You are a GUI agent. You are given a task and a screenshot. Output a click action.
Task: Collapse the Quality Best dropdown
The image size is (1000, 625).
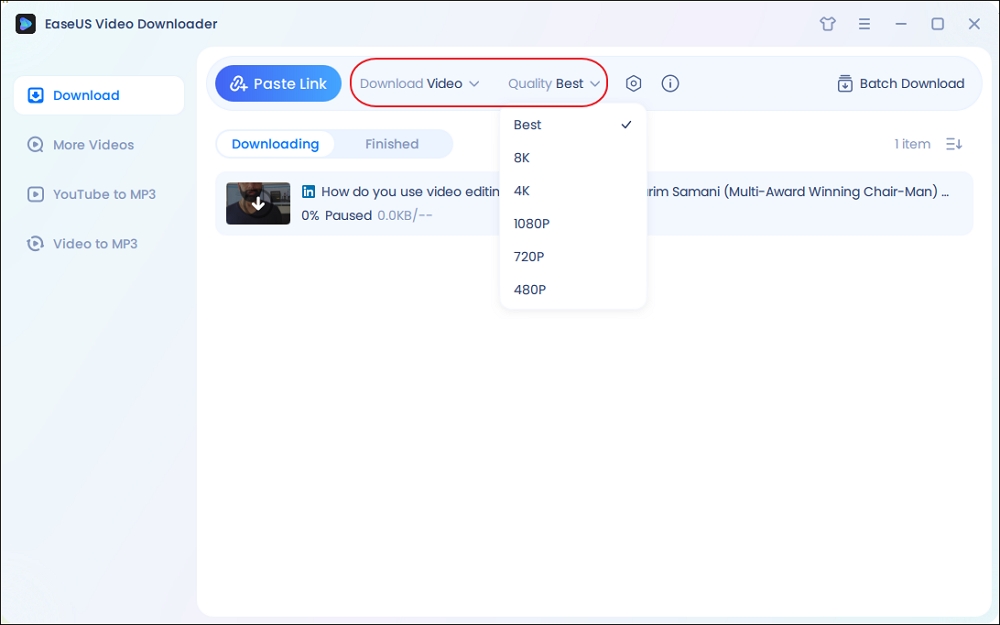click(x=554, y=84)
